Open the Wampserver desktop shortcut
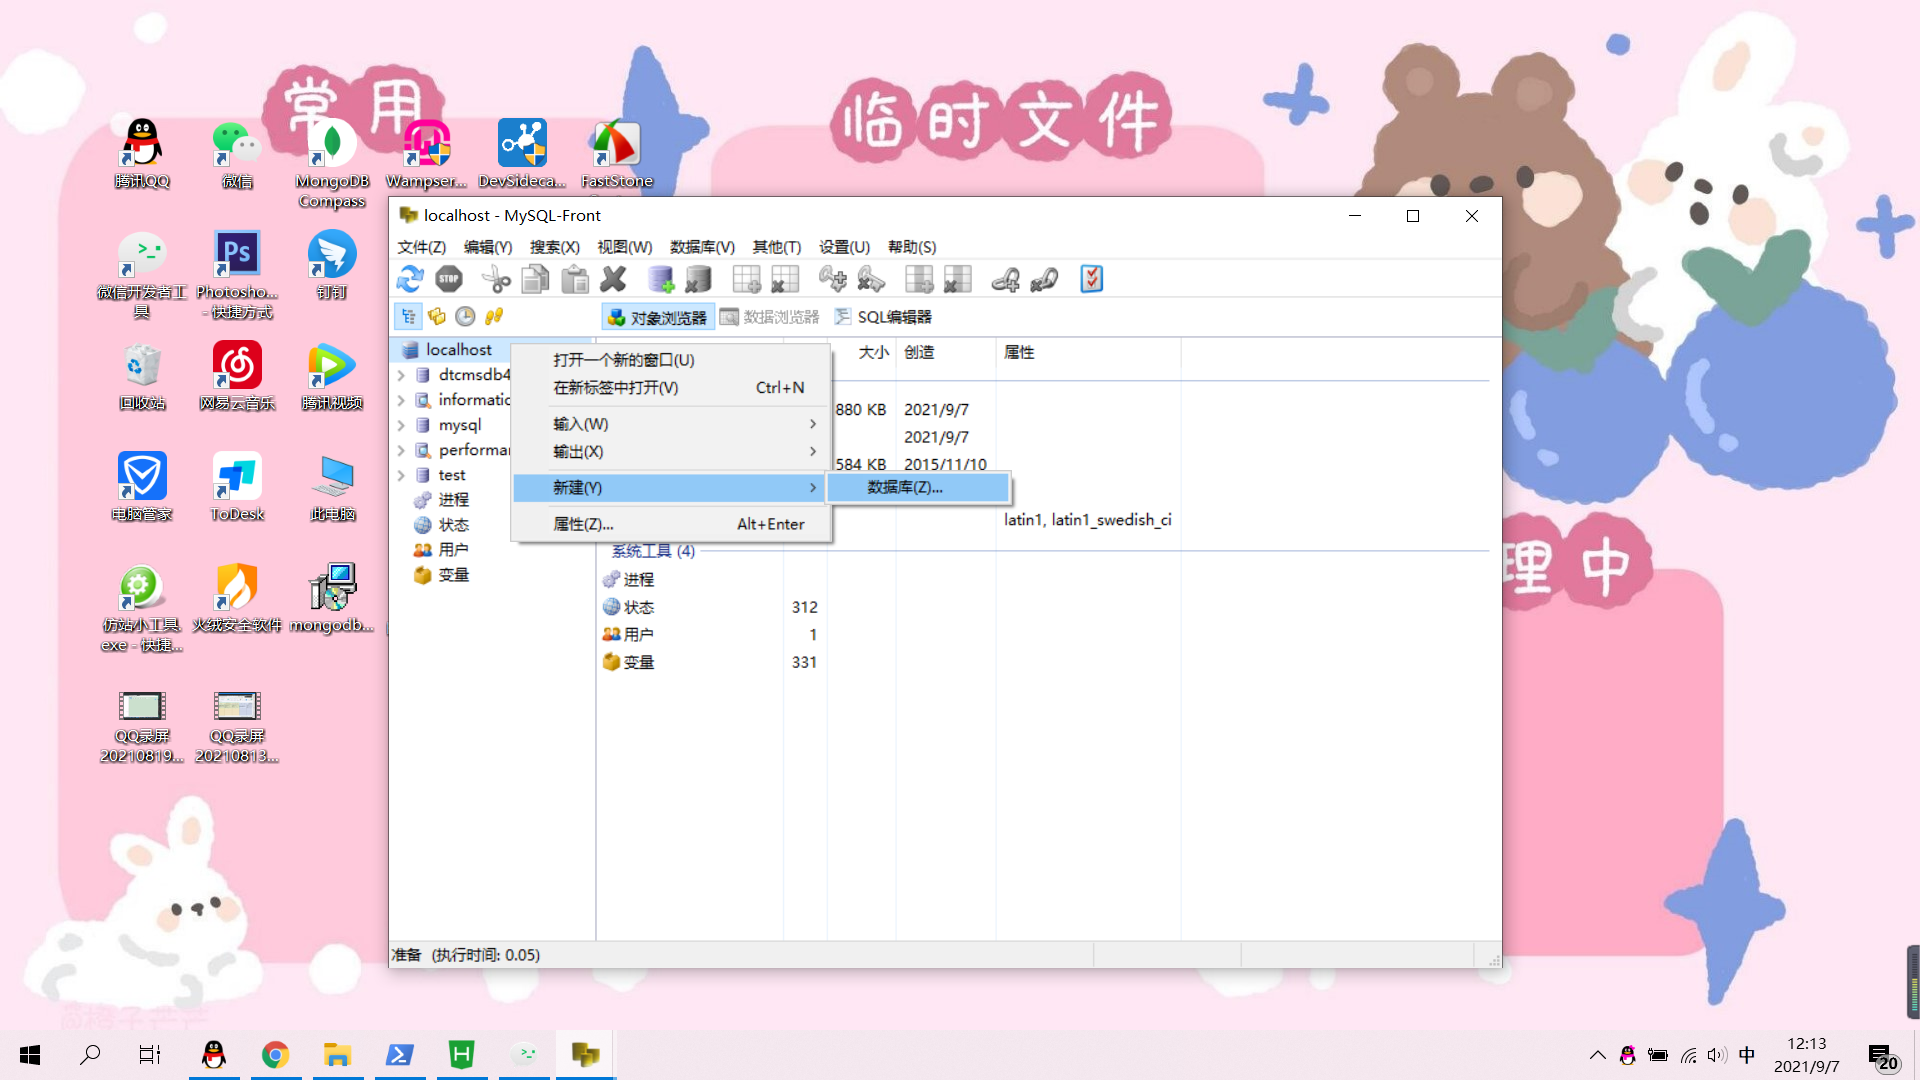Screen dimensions: 1920x1080 (x=427, y=155)
